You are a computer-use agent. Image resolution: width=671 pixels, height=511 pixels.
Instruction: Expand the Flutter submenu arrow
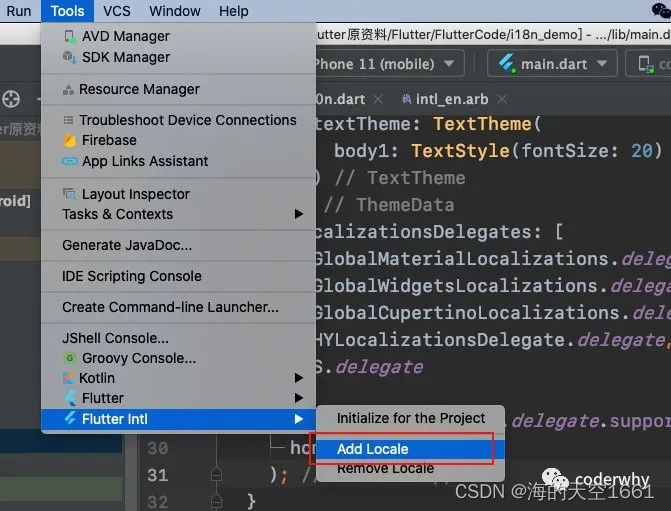[x=299, y=398]
